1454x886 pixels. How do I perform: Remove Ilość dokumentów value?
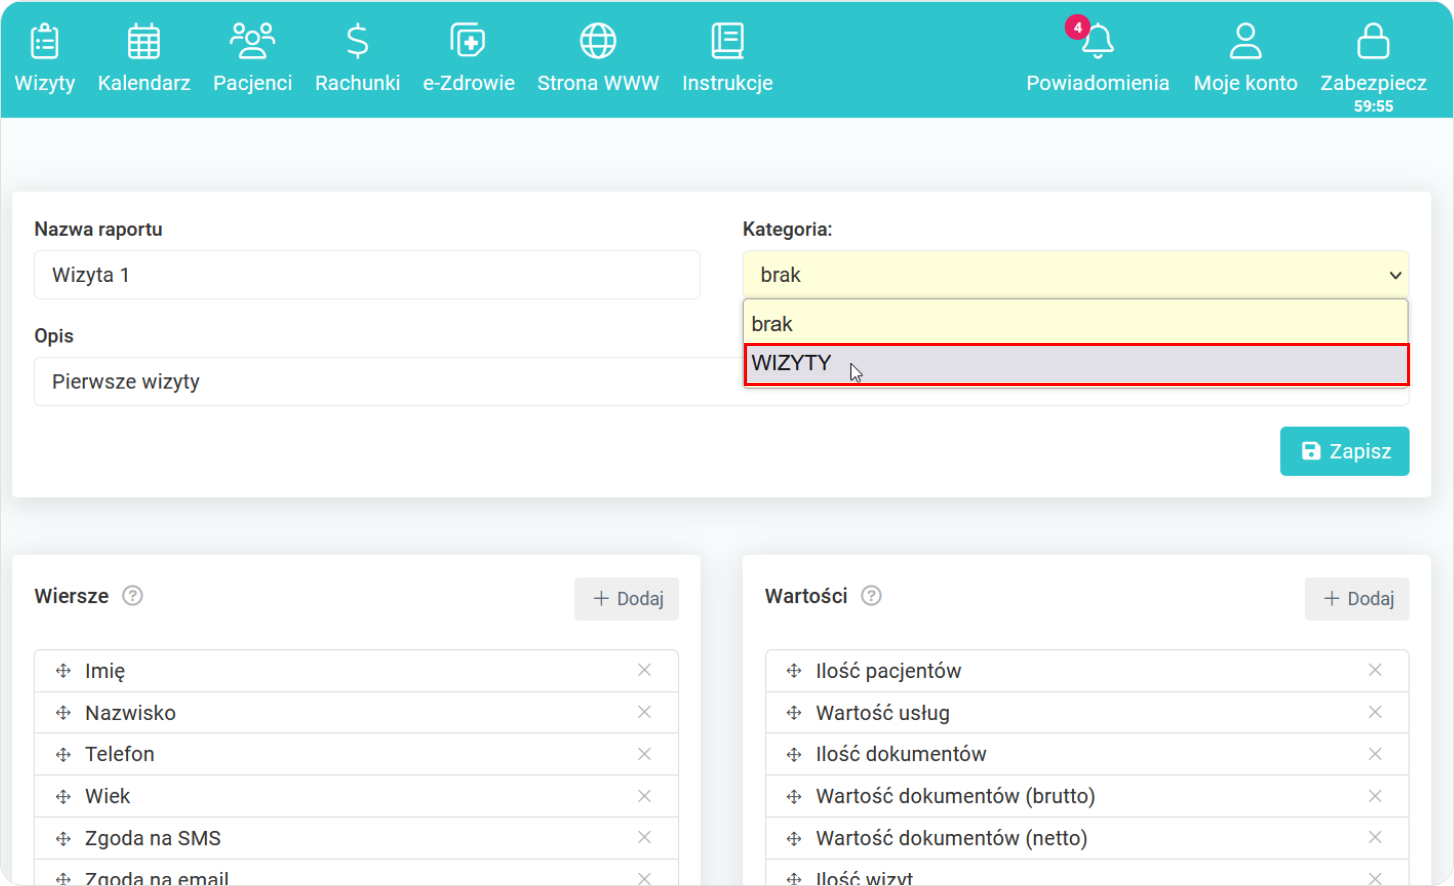pos(1375,754)
